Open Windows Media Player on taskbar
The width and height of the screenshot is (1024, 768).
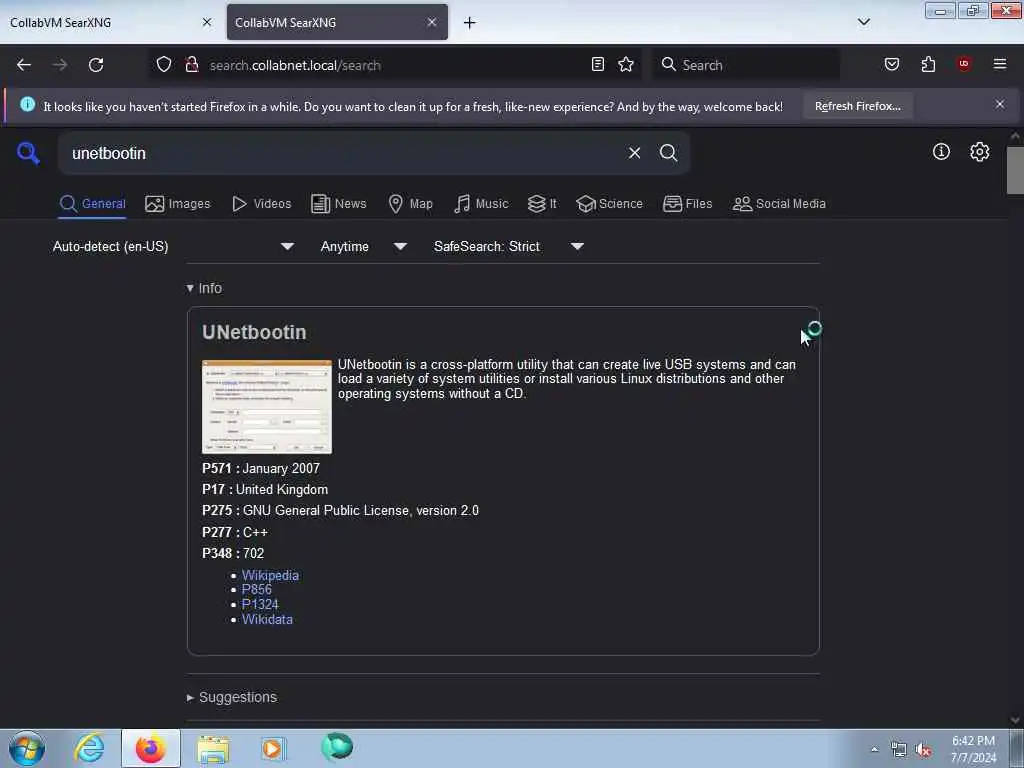click(273, 748)
